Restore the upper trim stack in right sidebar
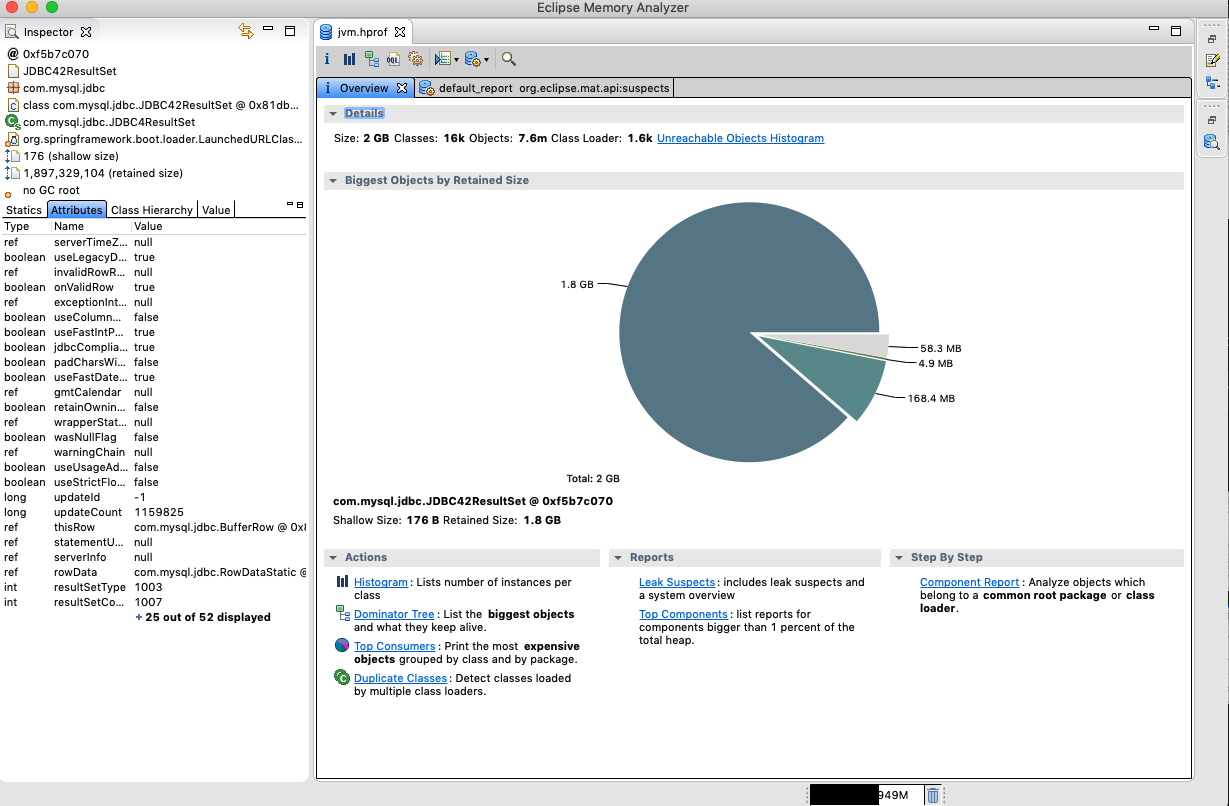 (x=1212, y=38)
